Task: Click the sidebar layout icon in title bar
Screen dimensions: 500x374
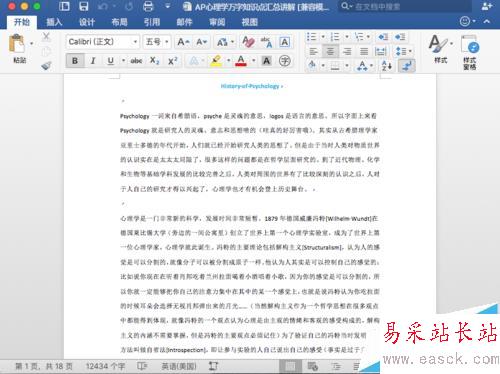Action: click(x=64, y=6)
